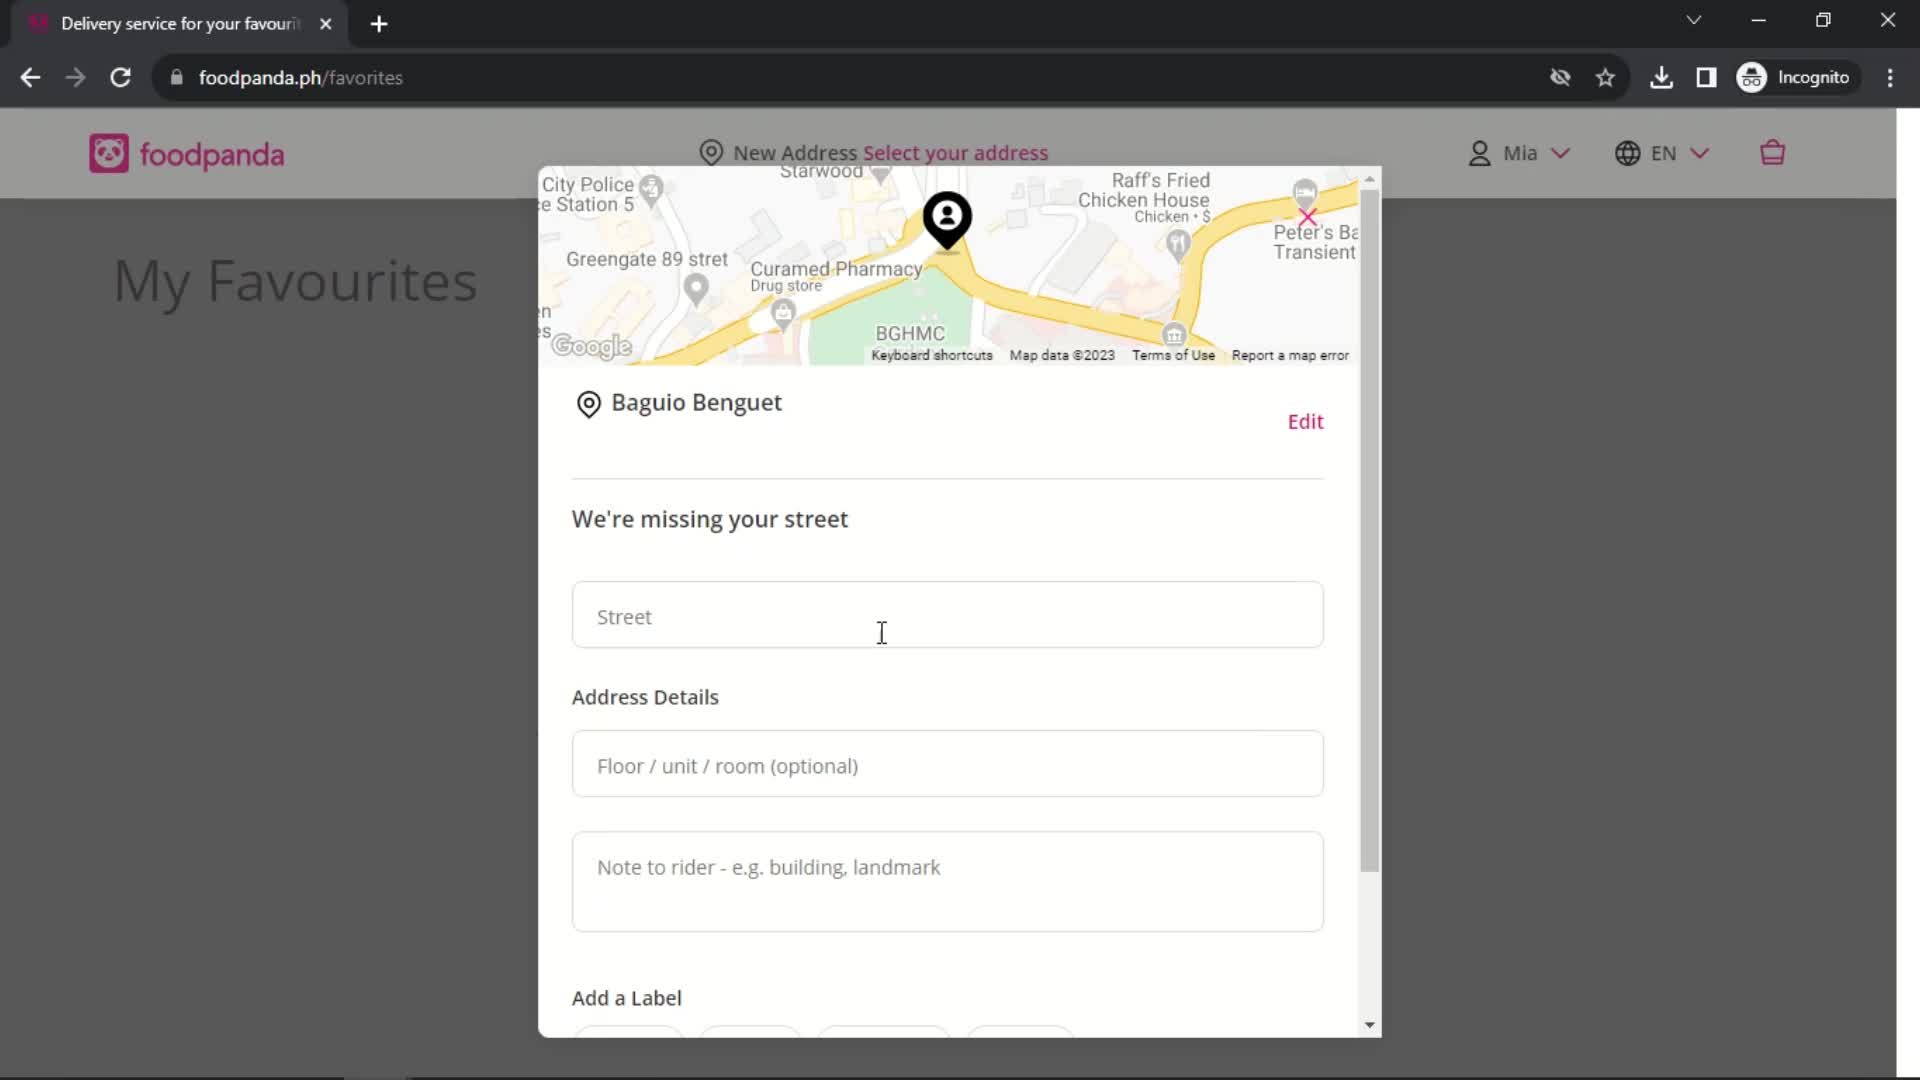This screenshot has width=1920, height=1080.
Task: Click the BGHMC label on the map
Action: 910,333
